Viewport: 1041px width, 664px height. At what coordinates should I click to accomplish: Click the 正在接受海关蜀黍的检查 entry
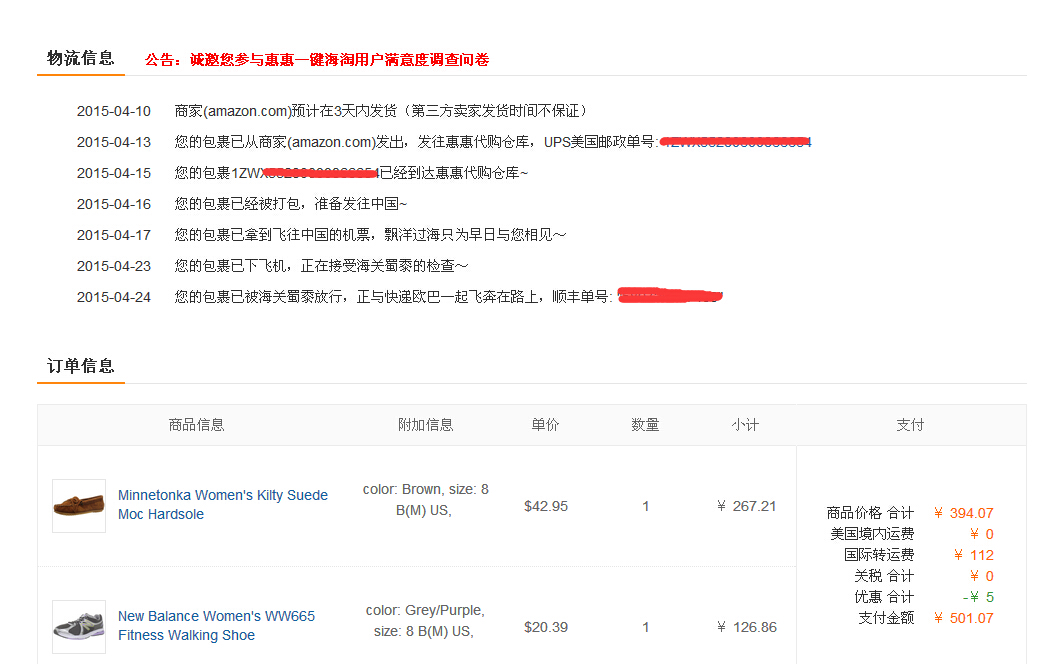point(321,266)
